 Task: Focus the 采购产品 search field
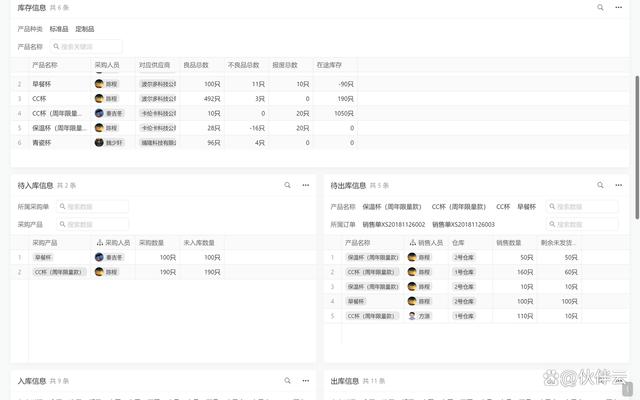coord(92,224)
